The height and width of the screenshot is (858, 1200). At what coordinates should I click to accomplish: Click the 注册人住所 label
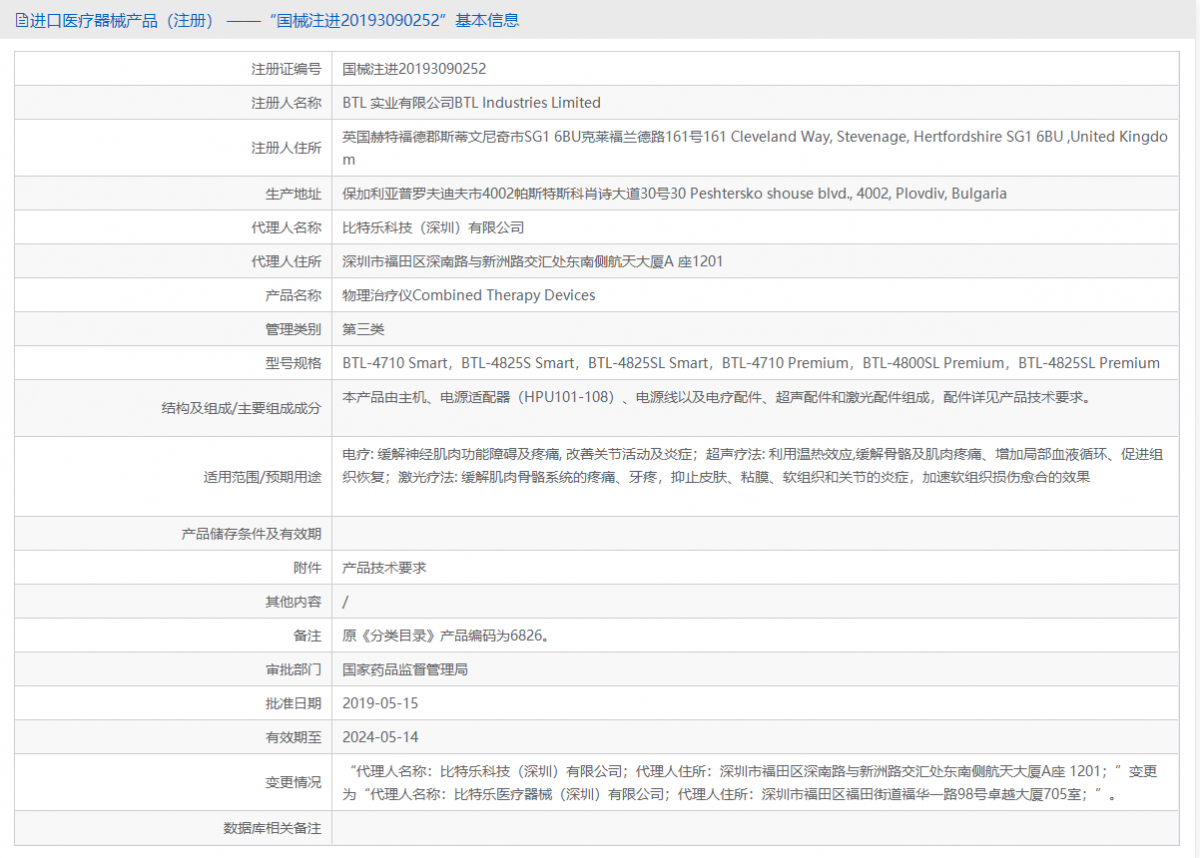click(286, 148)
